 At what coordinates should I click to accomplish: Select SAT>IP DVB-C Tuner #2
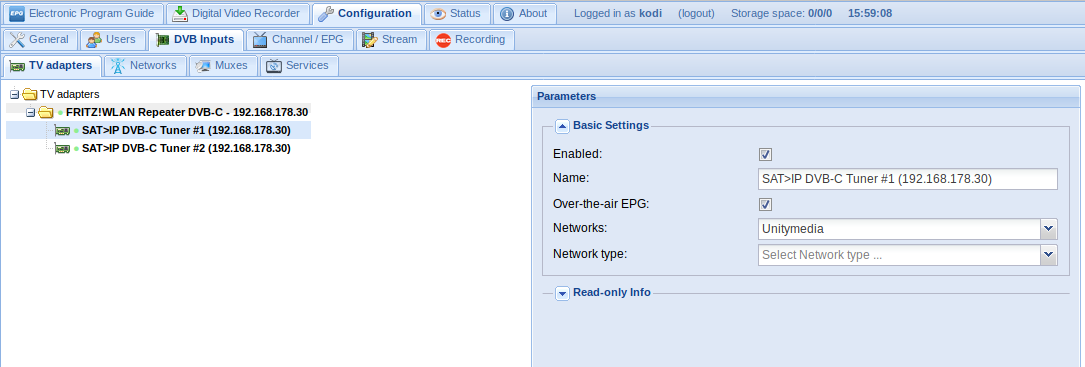coord(186,148)
